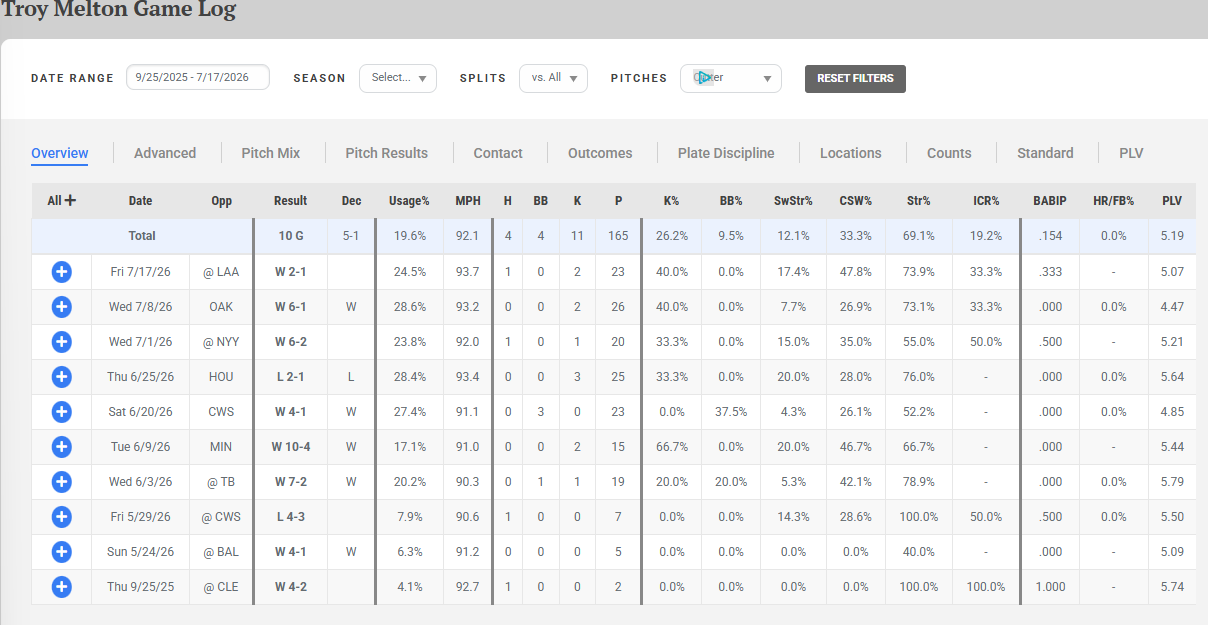Viewport: 1208px width, 625px height.
Task: Open the PLV tab
Action: [x=1131, y=153]
